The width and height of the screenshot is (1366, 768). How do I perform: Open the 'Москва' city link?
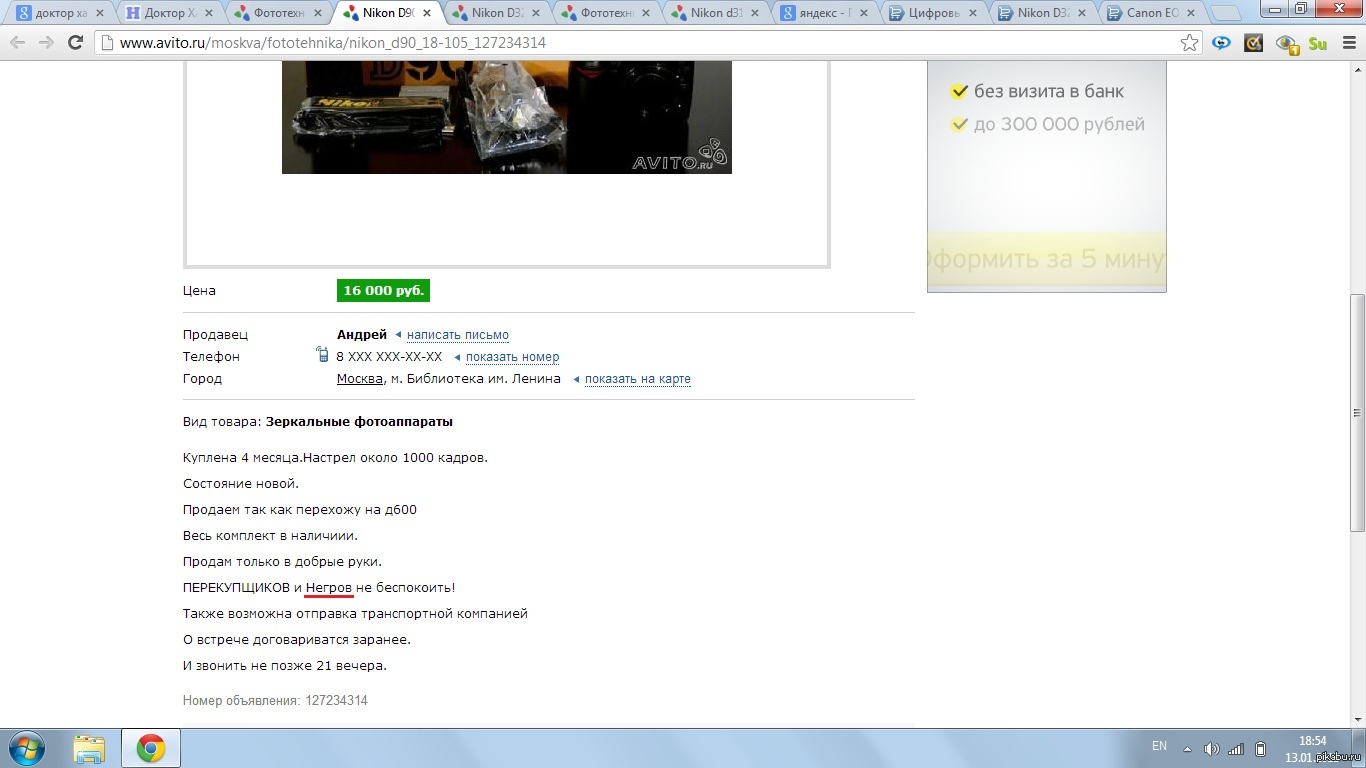[x=359, y=379]
